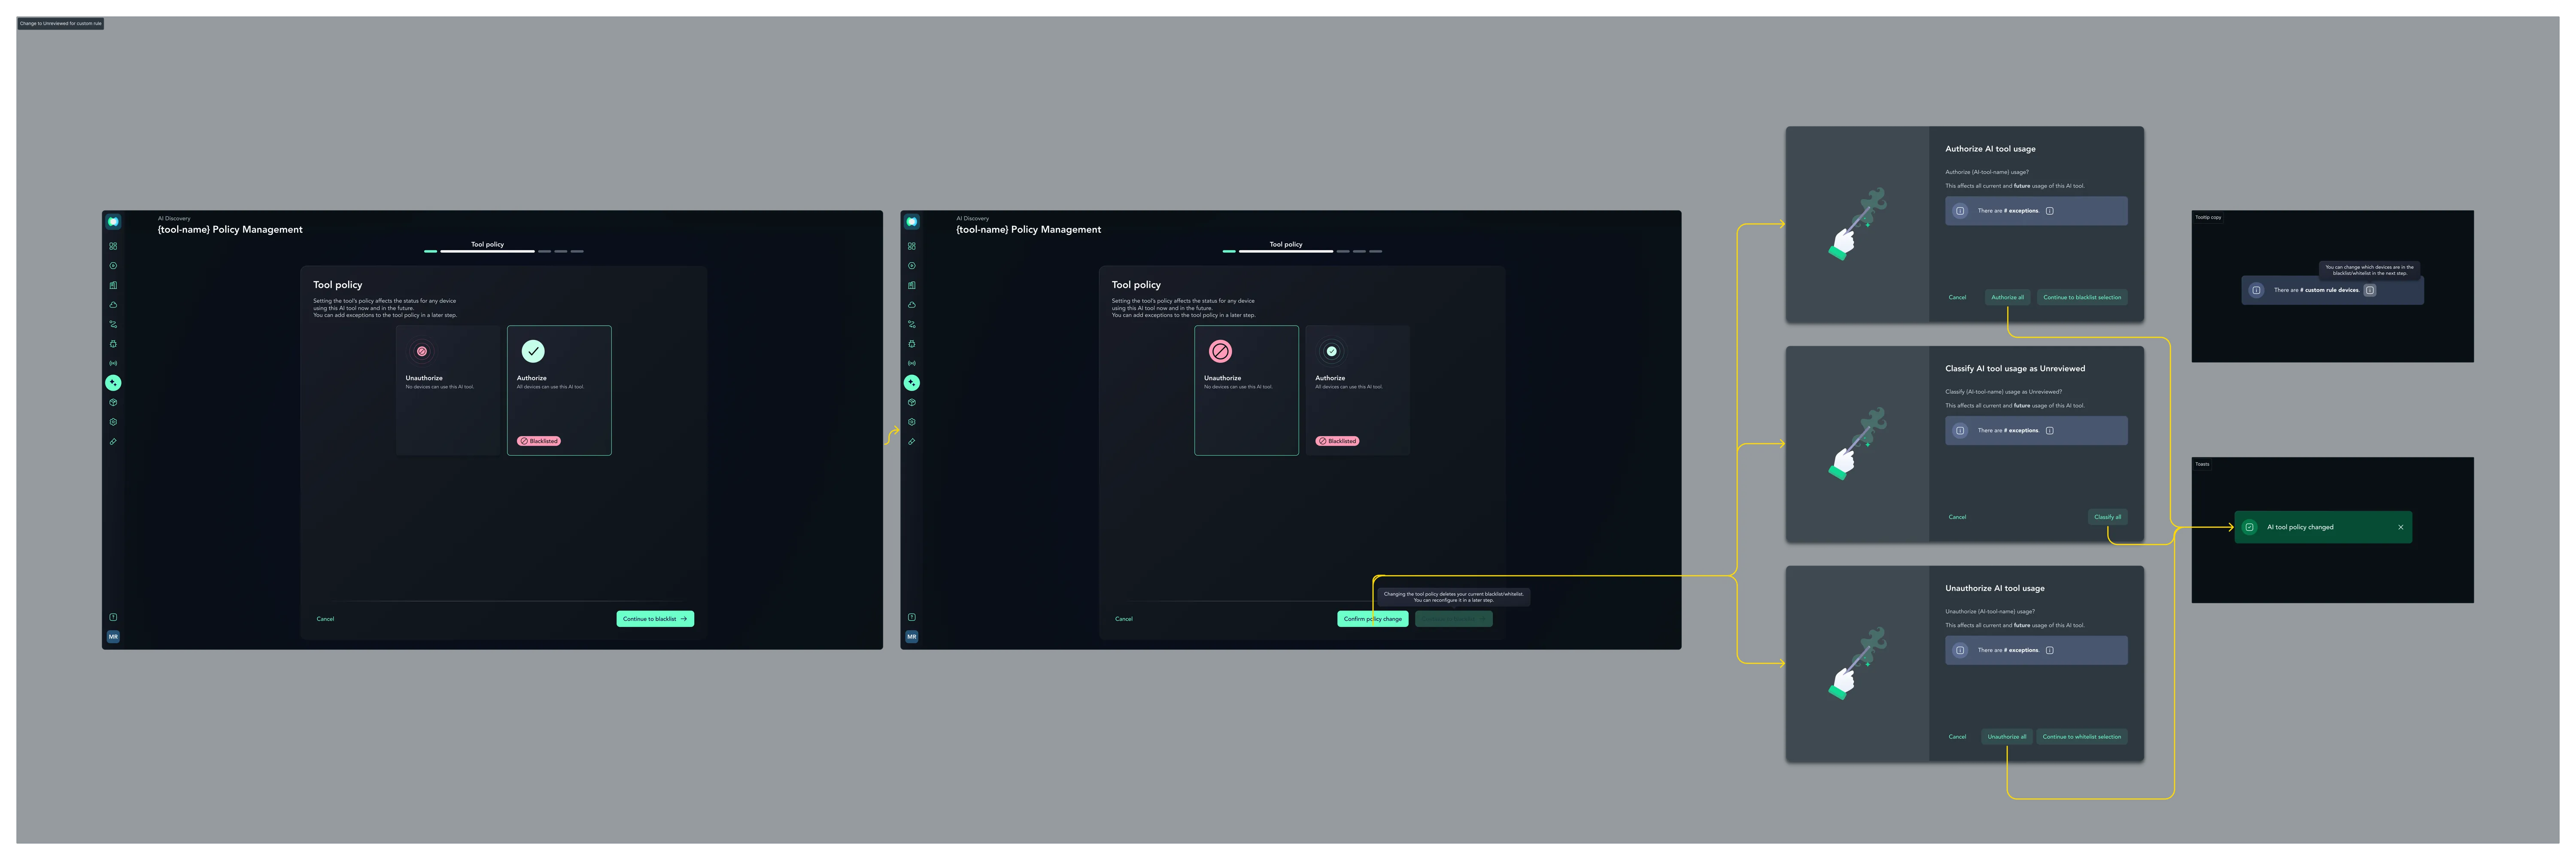Click the Classify all button
Screen dimensions: 2576x860
point(2107,517)
